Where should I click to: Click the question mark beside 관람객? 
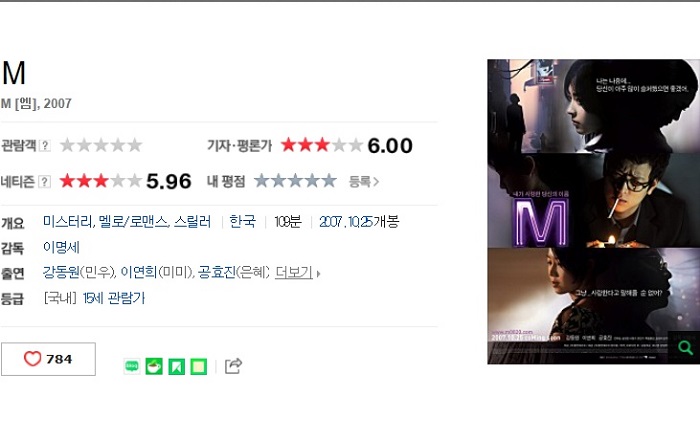tap(45, 145)
